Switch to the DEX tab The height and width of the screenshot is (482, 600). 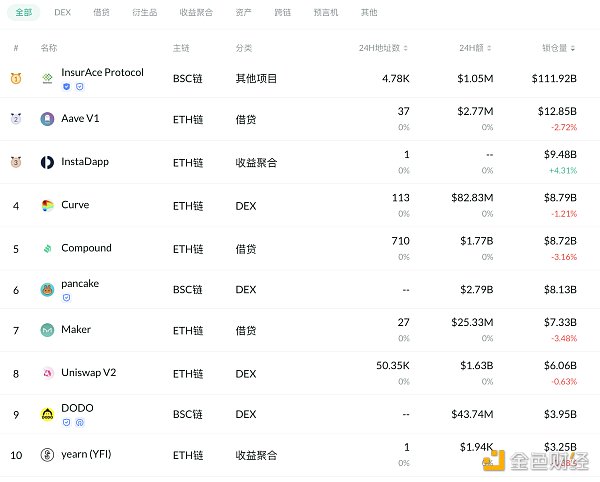tap(62, 12)
